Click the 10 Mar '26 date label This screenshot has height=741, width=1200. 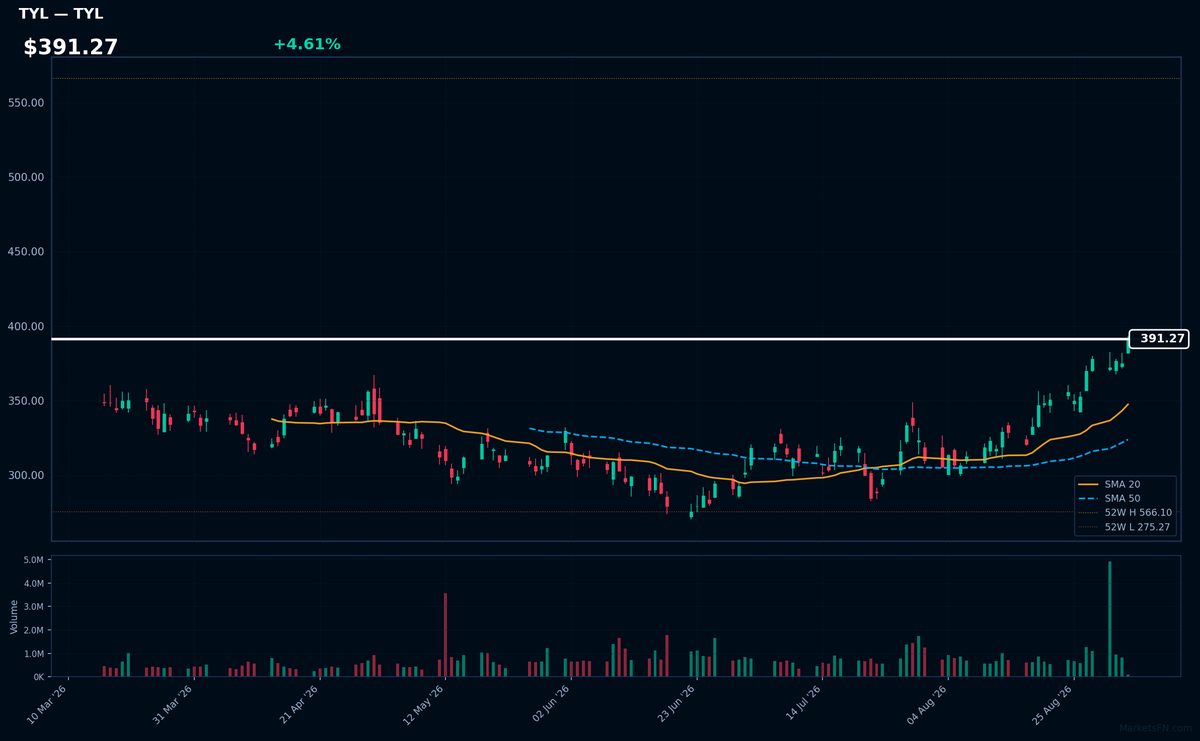pyautogui.click(x=47, y=704)
